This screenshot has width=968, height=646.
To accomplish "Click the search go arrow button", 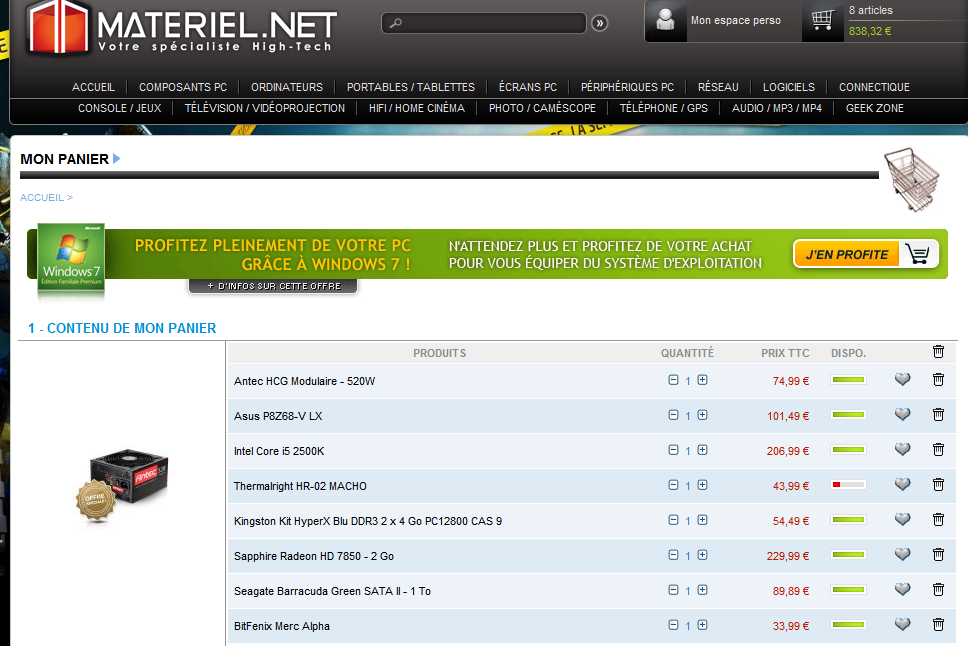I will pyautogui.click(x=600, y=23).
